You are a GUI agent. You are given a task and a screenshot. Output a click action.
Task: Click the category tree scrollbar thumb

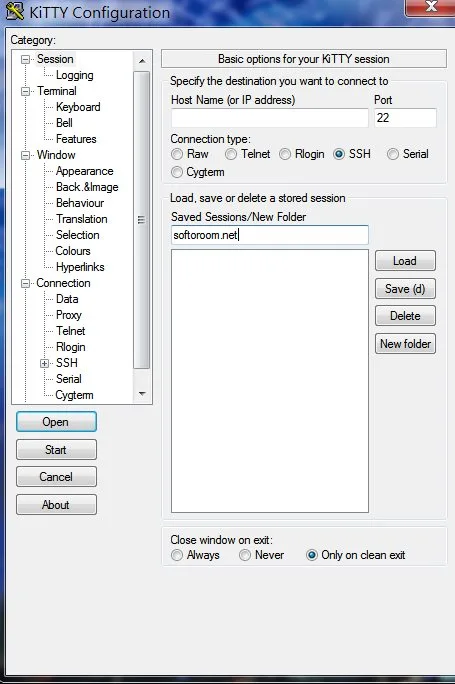coord(142,220)
